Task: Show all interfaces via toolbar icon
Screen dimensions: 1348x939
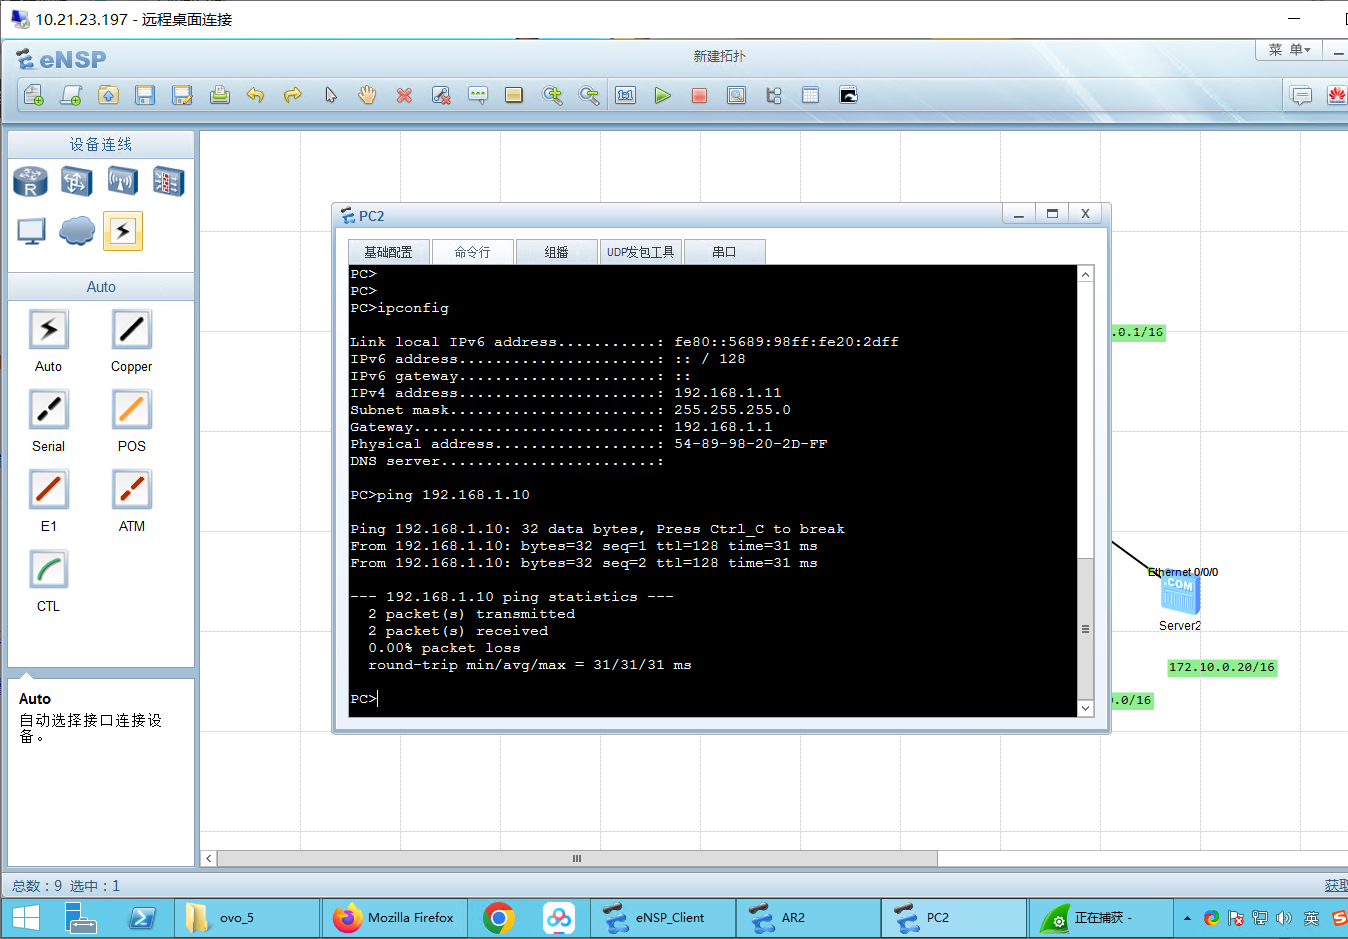Action: pos(774,95)
